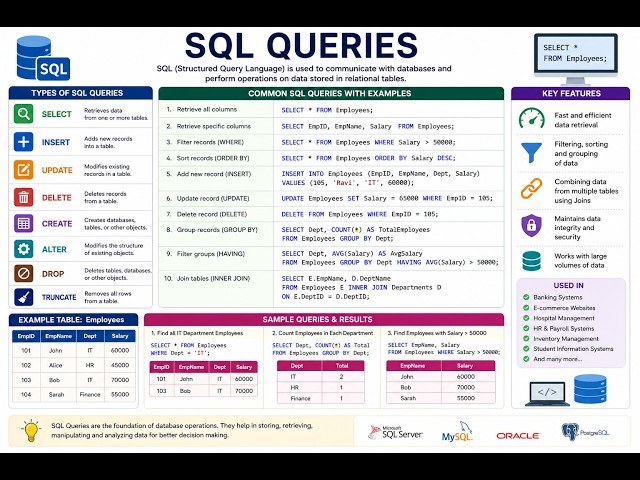
Task: Click the KEY FEATURES header
Action: pos(571,93)
